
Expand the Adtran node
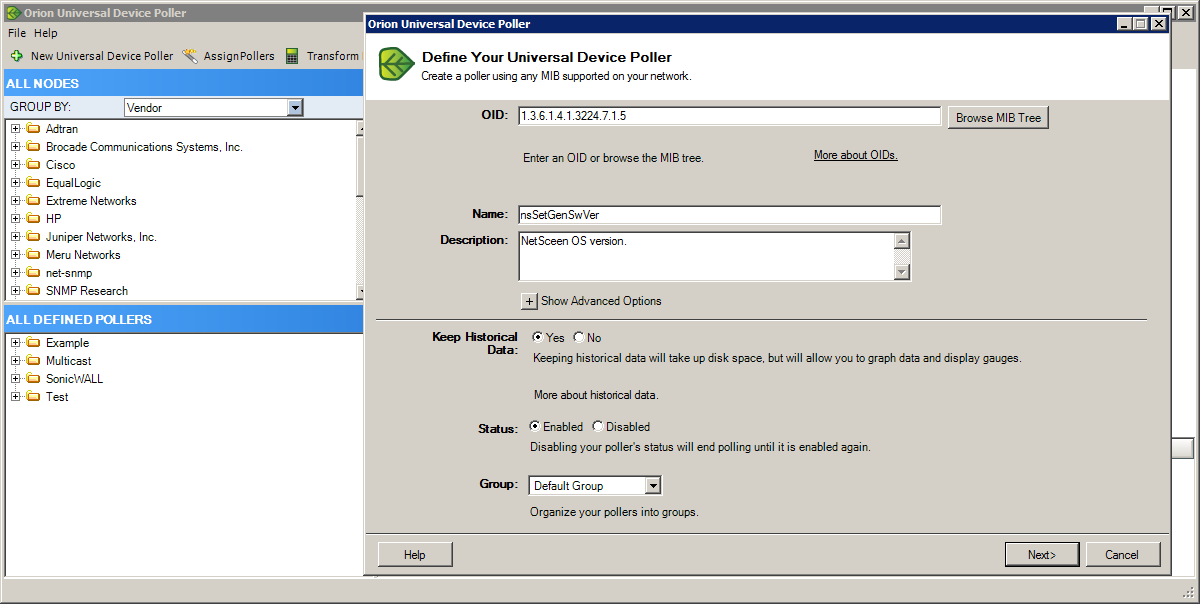coord(15,129)
